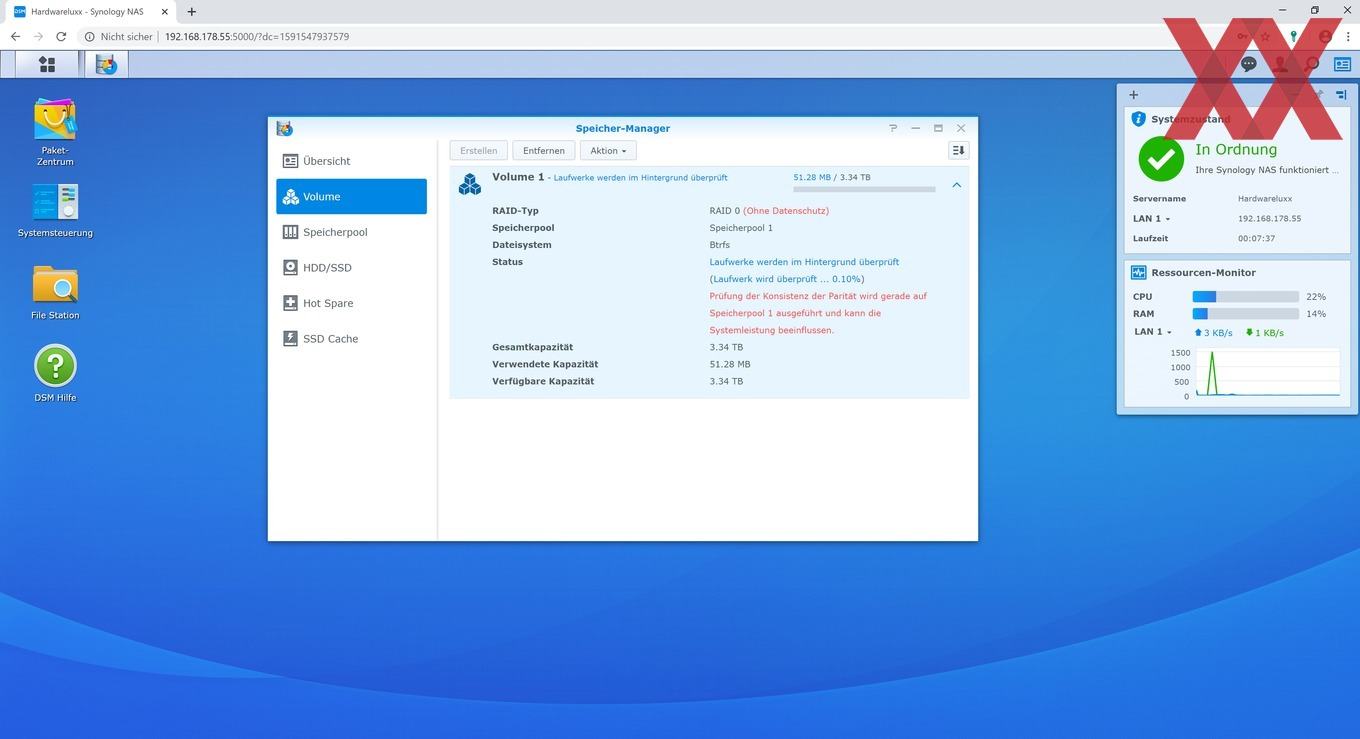Open the Aktion dropdown menu

pos(608,151)
